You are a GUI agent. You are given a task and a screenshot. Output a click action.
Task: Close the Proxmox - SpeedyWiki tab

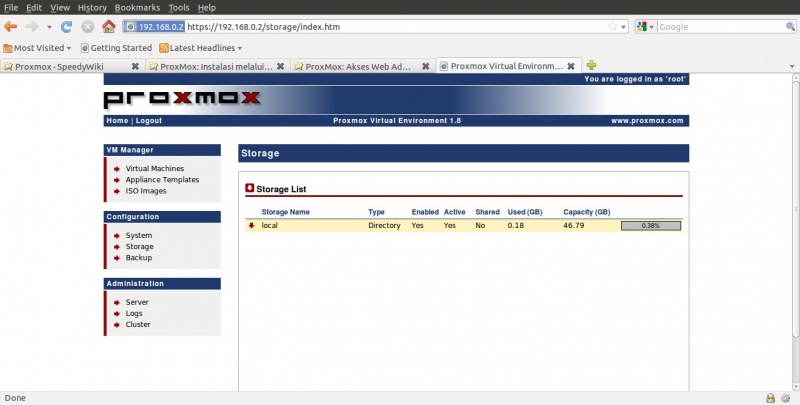(x=135, y=66)
